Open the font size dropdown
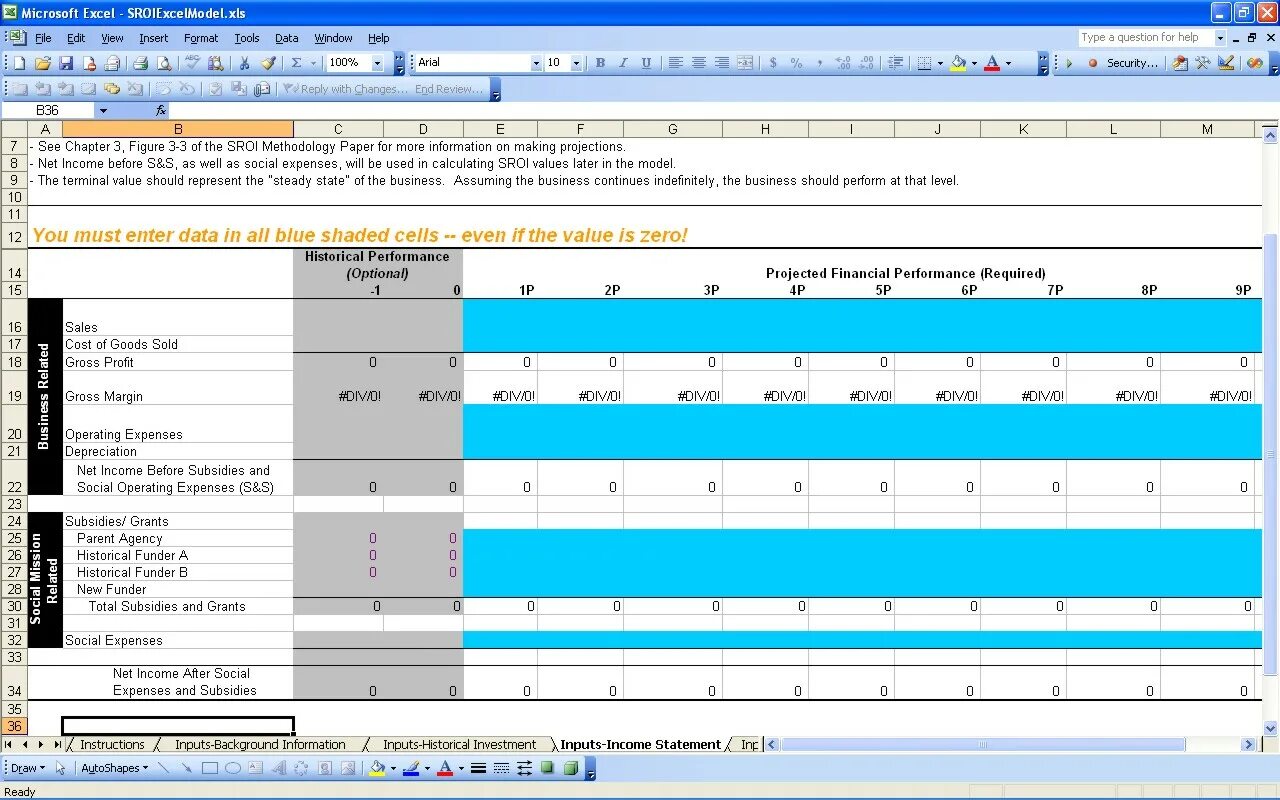This screenshot has width=1280, height=800. 576,63
